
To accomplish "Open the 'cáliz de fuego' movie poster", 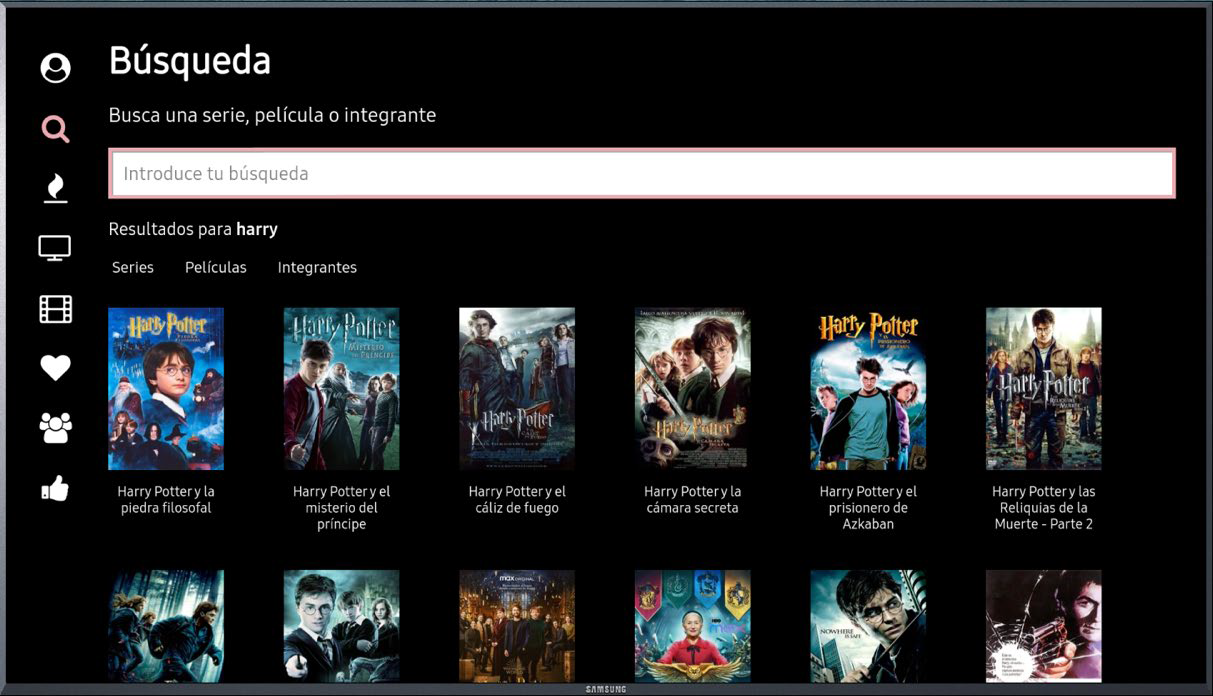I will pos(517,388).
